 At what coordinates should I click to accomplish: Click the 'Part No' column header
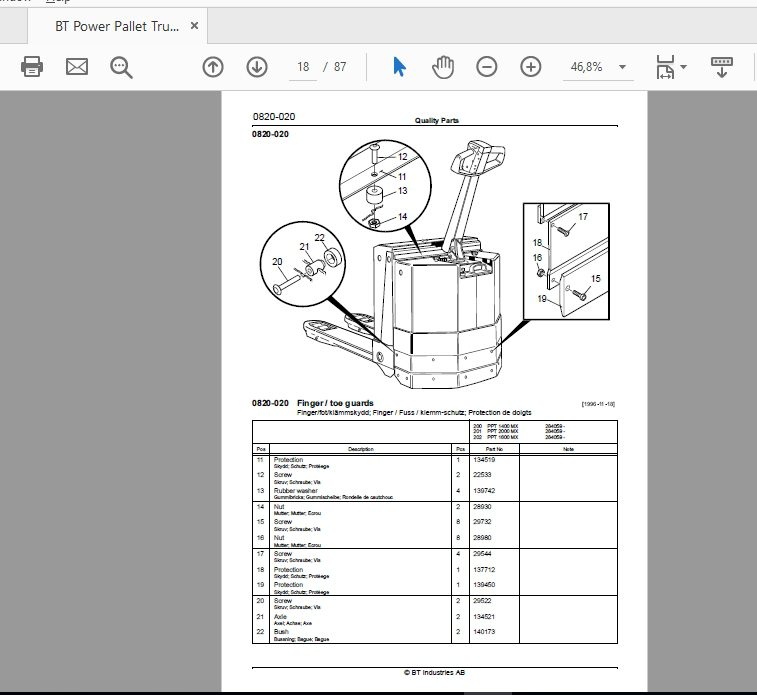tap(494, 449)
